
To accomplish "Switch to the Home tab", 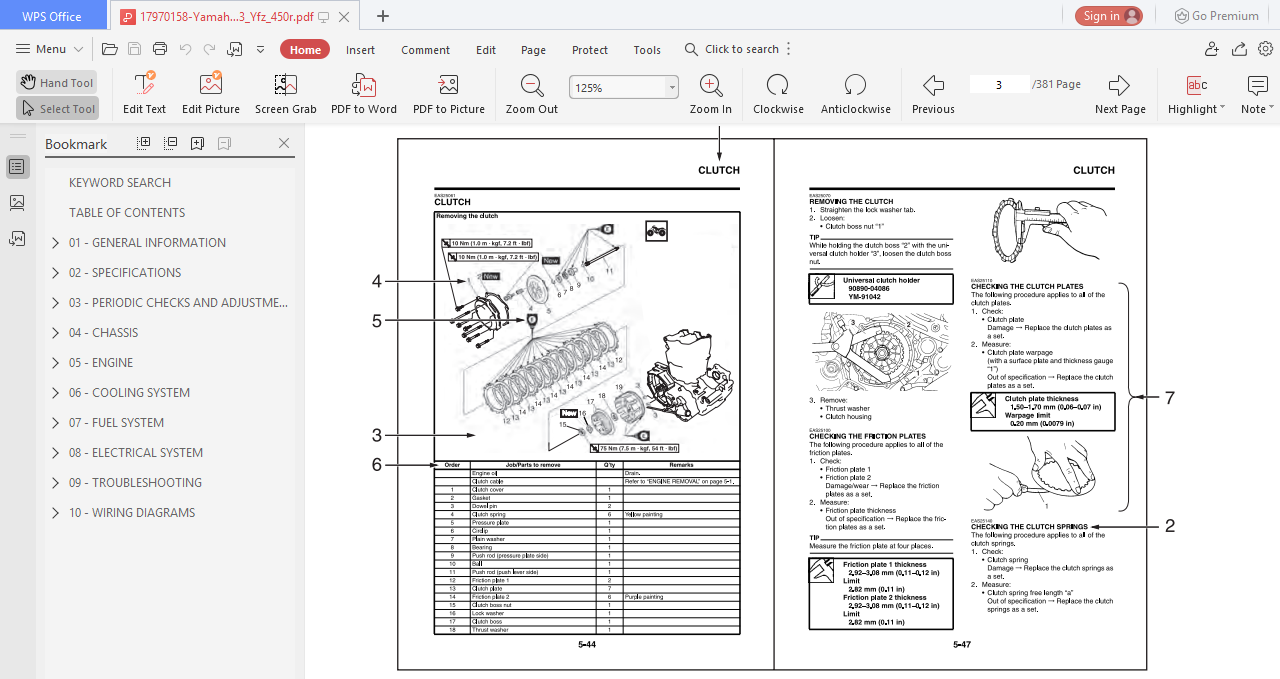I will [305, 50].
